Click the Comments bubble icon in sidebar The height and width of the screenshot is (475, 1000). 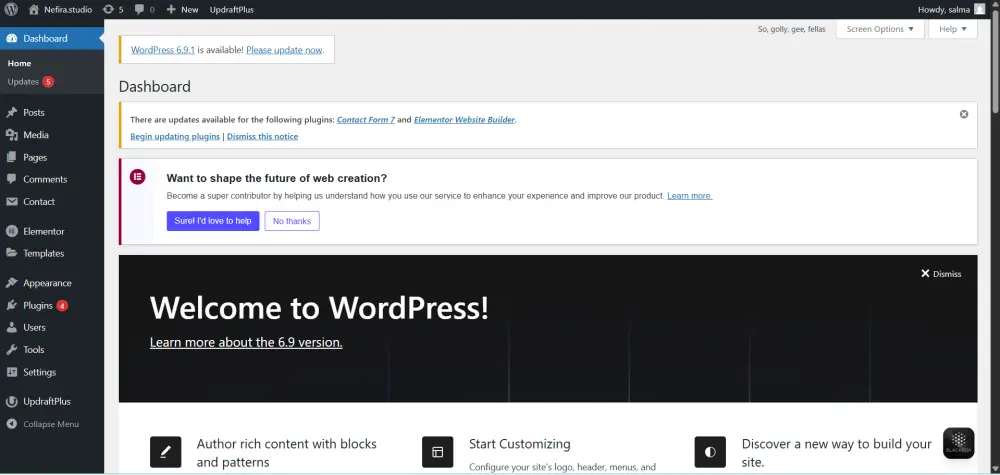11,179
